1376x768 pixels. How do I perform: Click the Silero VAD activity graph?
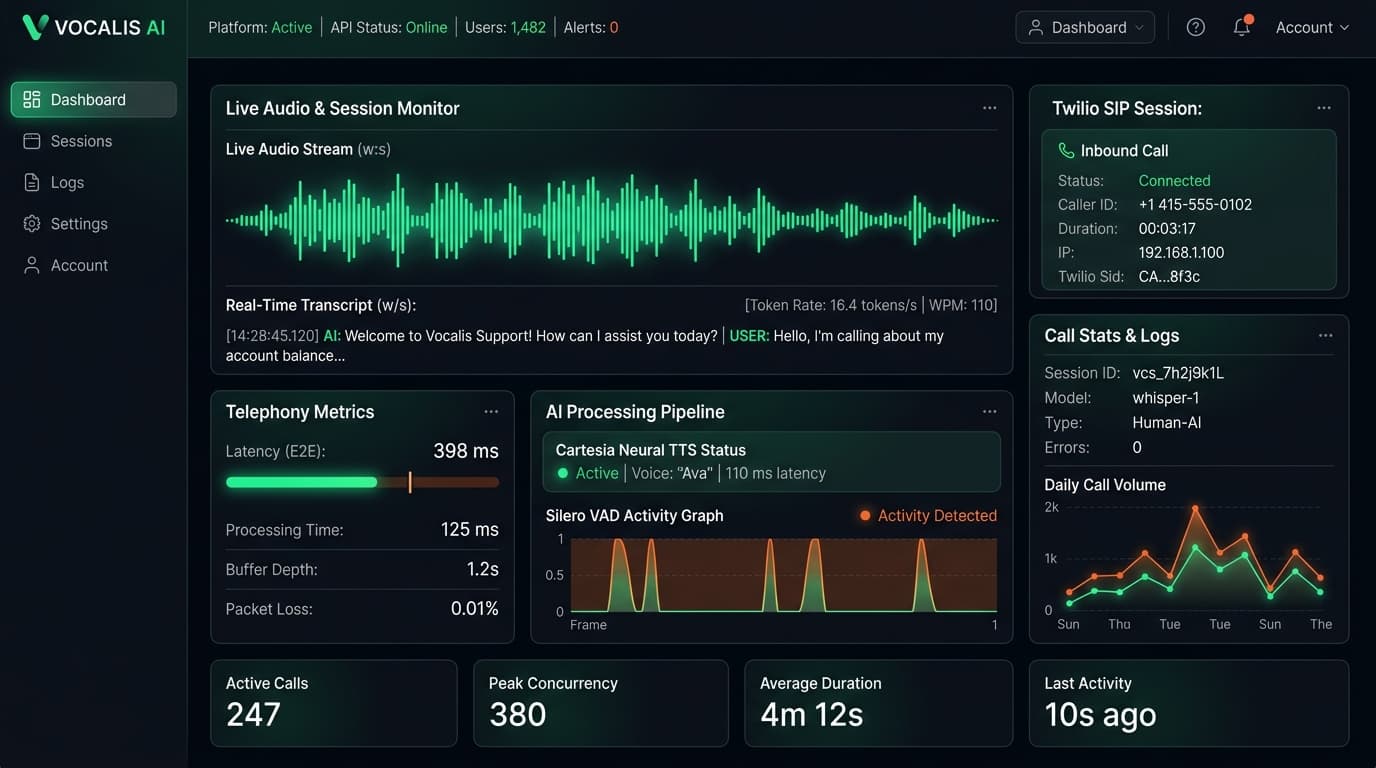click(784, 575)
